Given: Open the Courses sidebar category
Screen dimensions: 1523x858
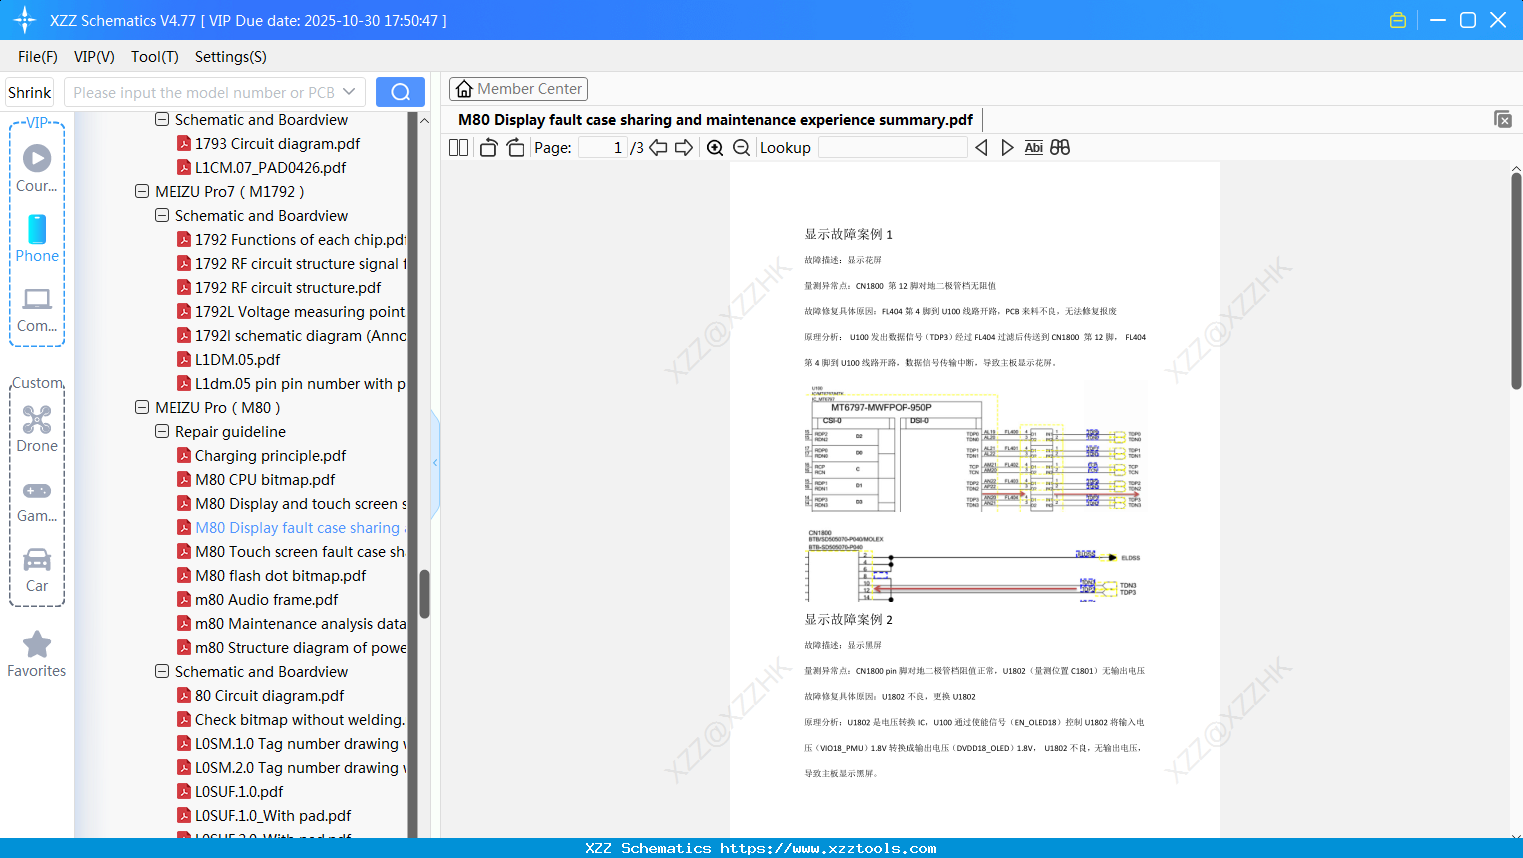Looking at the screenshot, I should [37, 169].
